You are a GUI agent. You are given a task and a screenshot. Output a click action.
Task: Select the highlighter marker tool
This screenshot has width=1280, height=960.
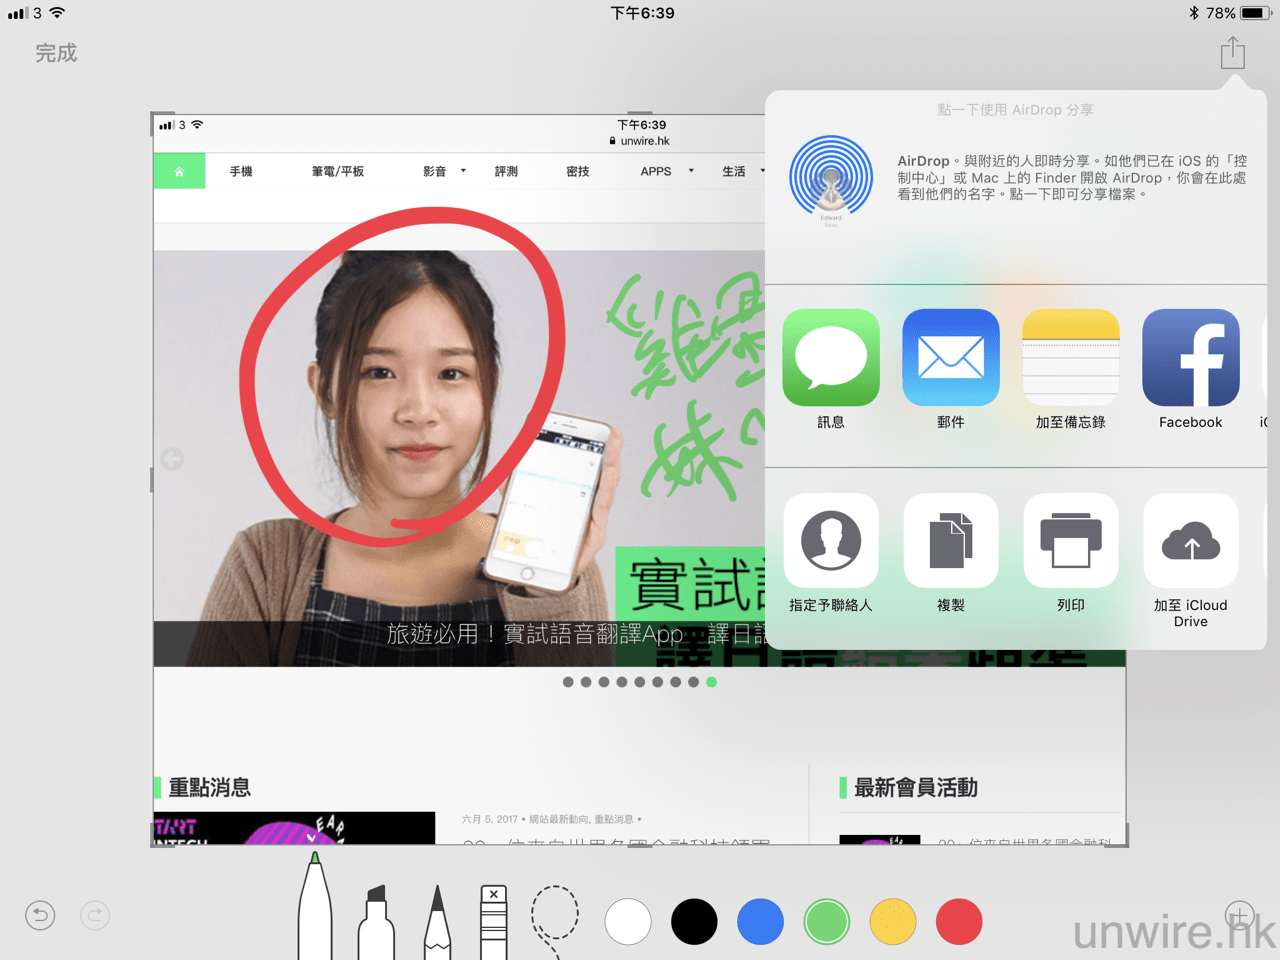coord(376,922)
